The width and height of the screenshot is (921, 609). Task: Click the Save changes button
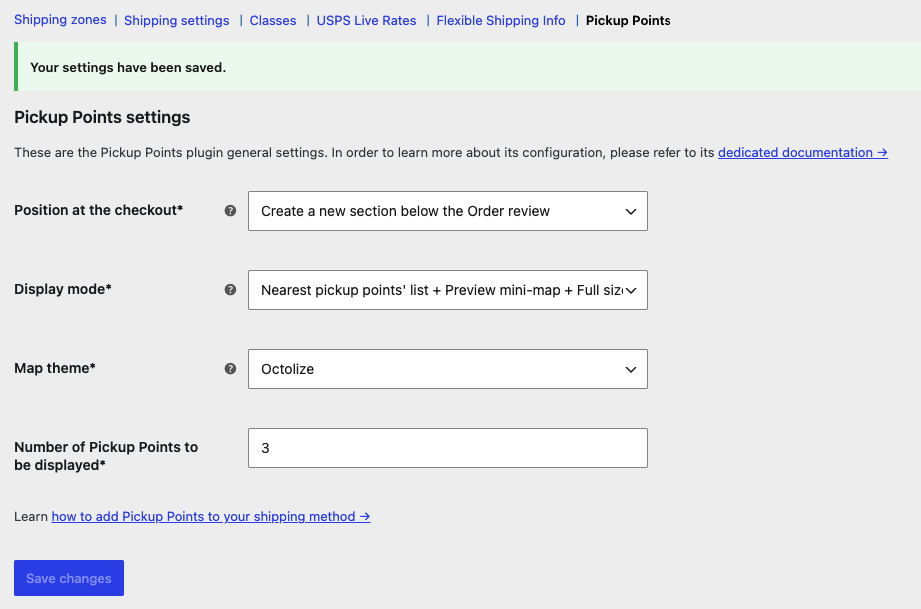69,578
